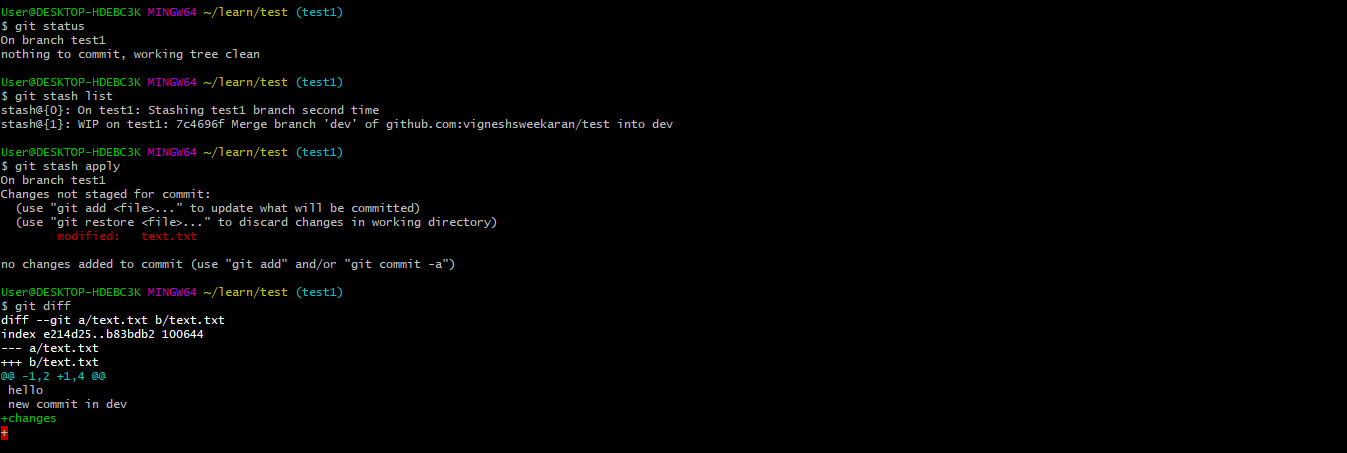This screenshot has width=1347, height=453.
Task: Click the red highlighted plus at bottom
Action: [5, 432]
